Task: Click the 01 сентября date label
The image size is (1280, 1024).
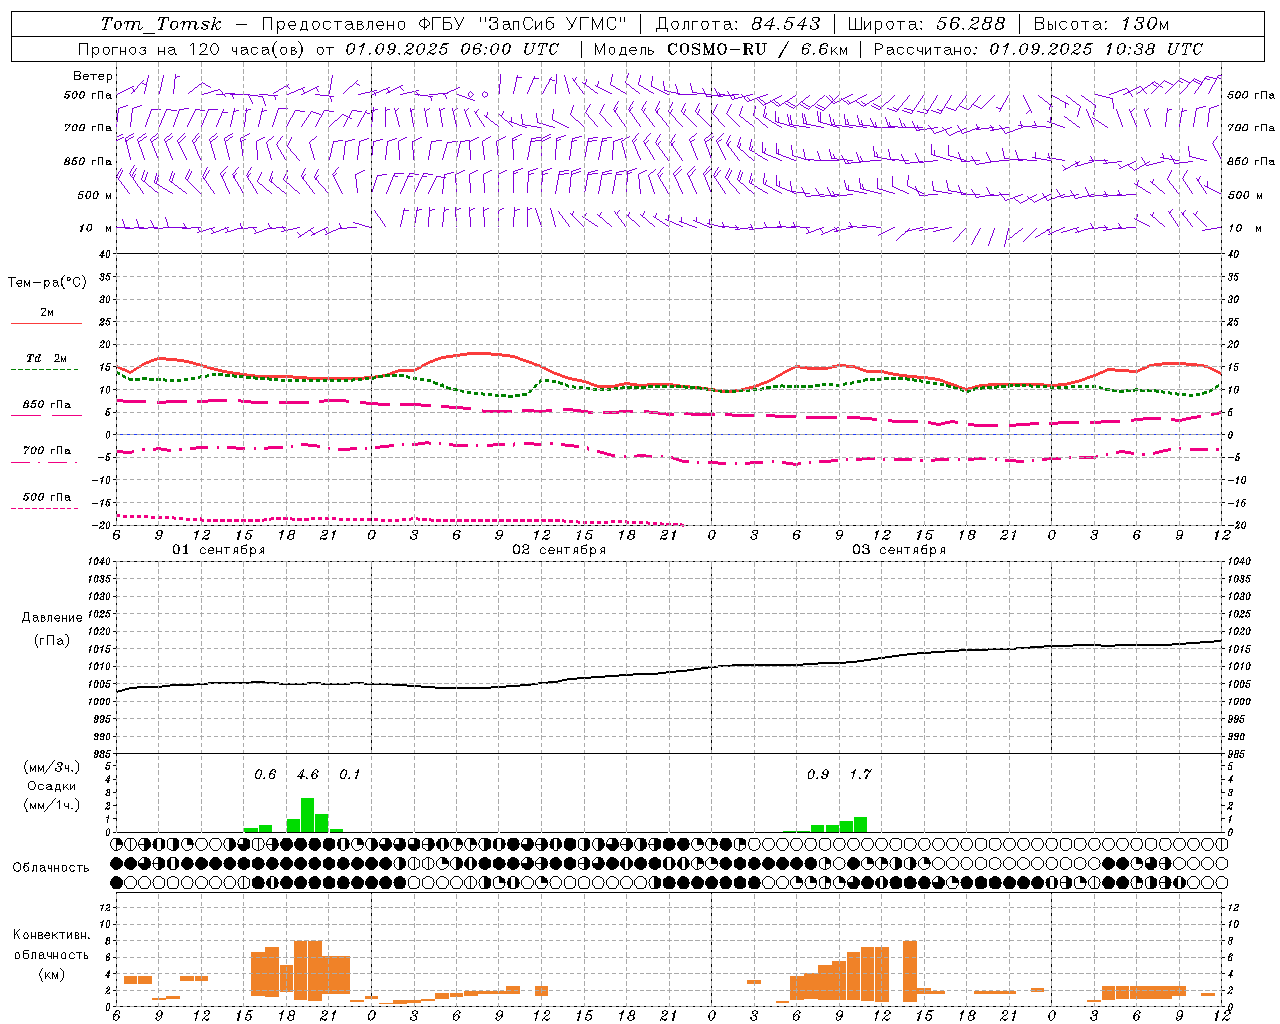Action: pos(218,550)
